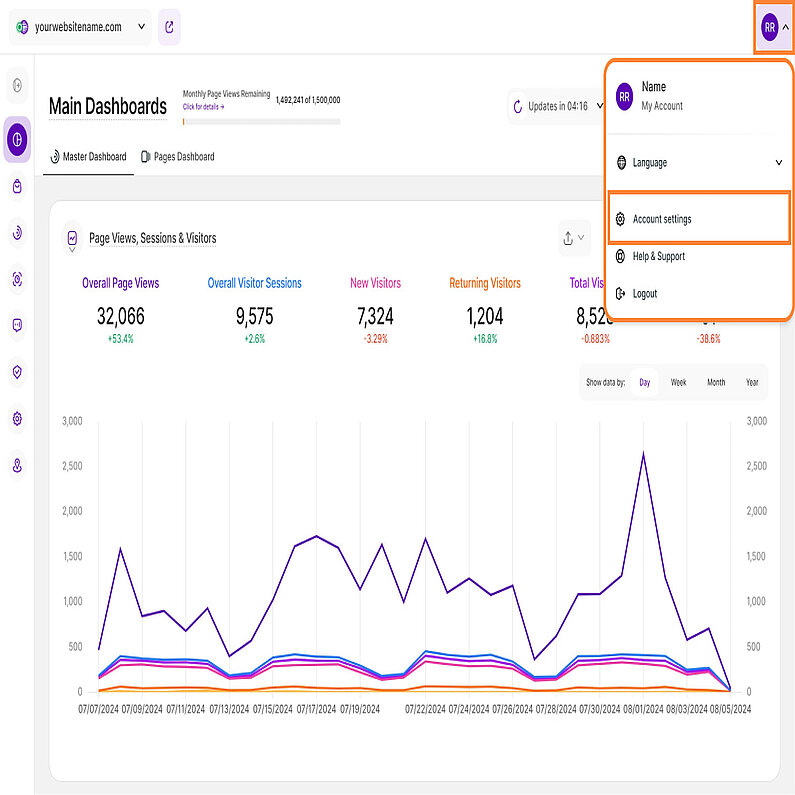The image size is (795, 795).
Task: Switch to the Pages Dashboard tab
Action: click(x=177, y=157)
